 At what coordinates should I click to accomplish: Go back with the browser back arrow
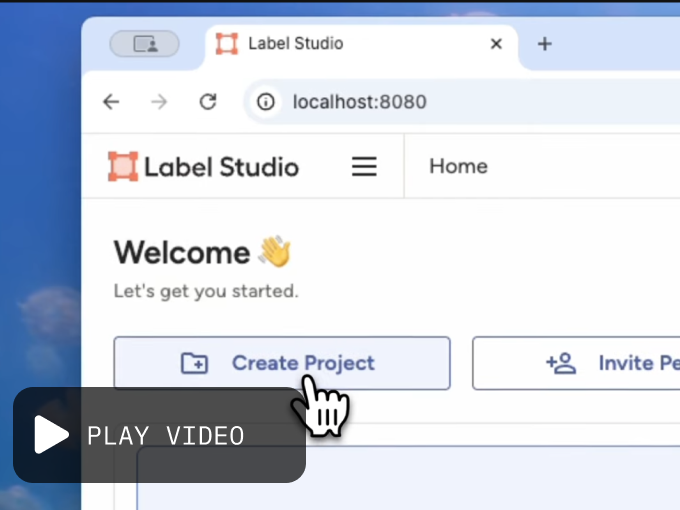(x=111, y=101)
